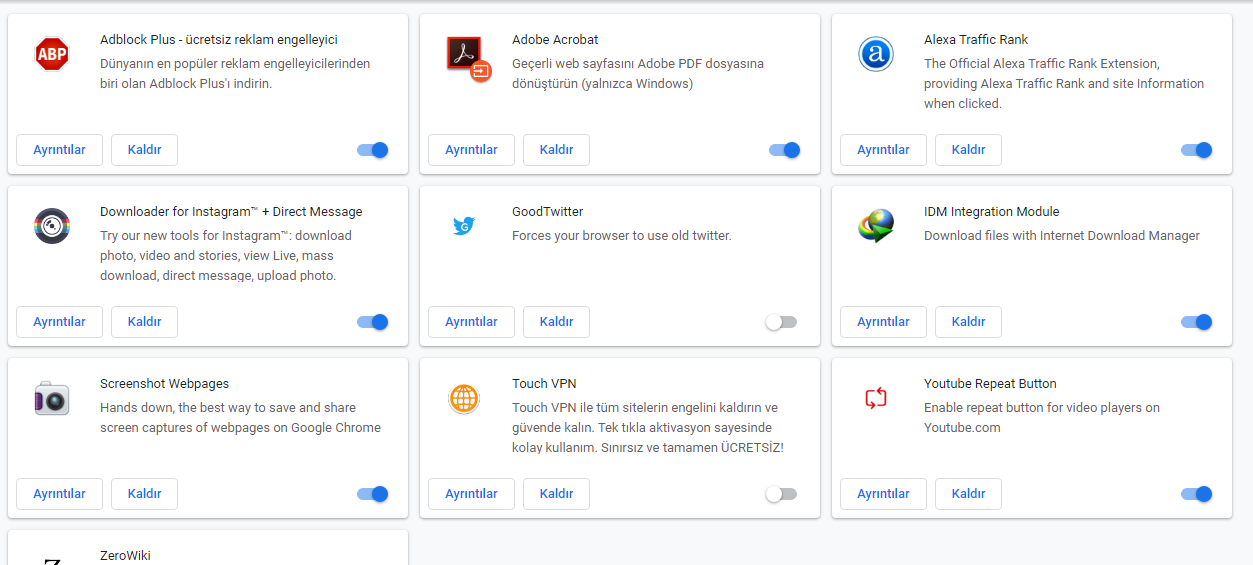The width and height of the screenshot is (1253, 565).
Task: Enable the GoodTwitter extension toggle
Action: point(781,322)
